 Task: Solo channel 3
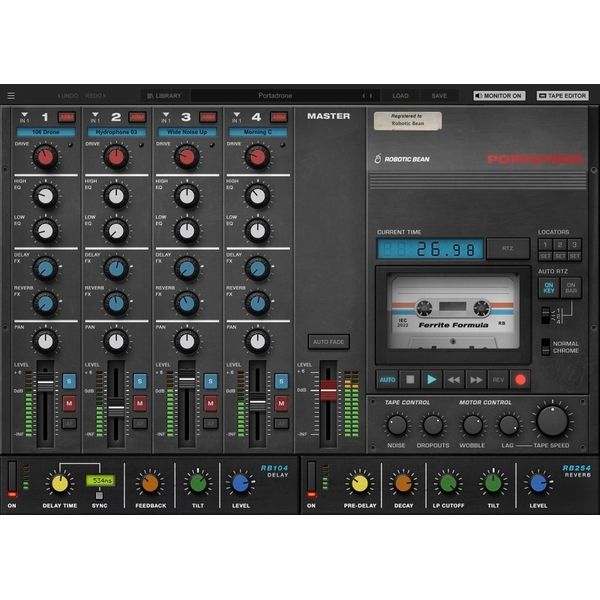tap(211, 381)
